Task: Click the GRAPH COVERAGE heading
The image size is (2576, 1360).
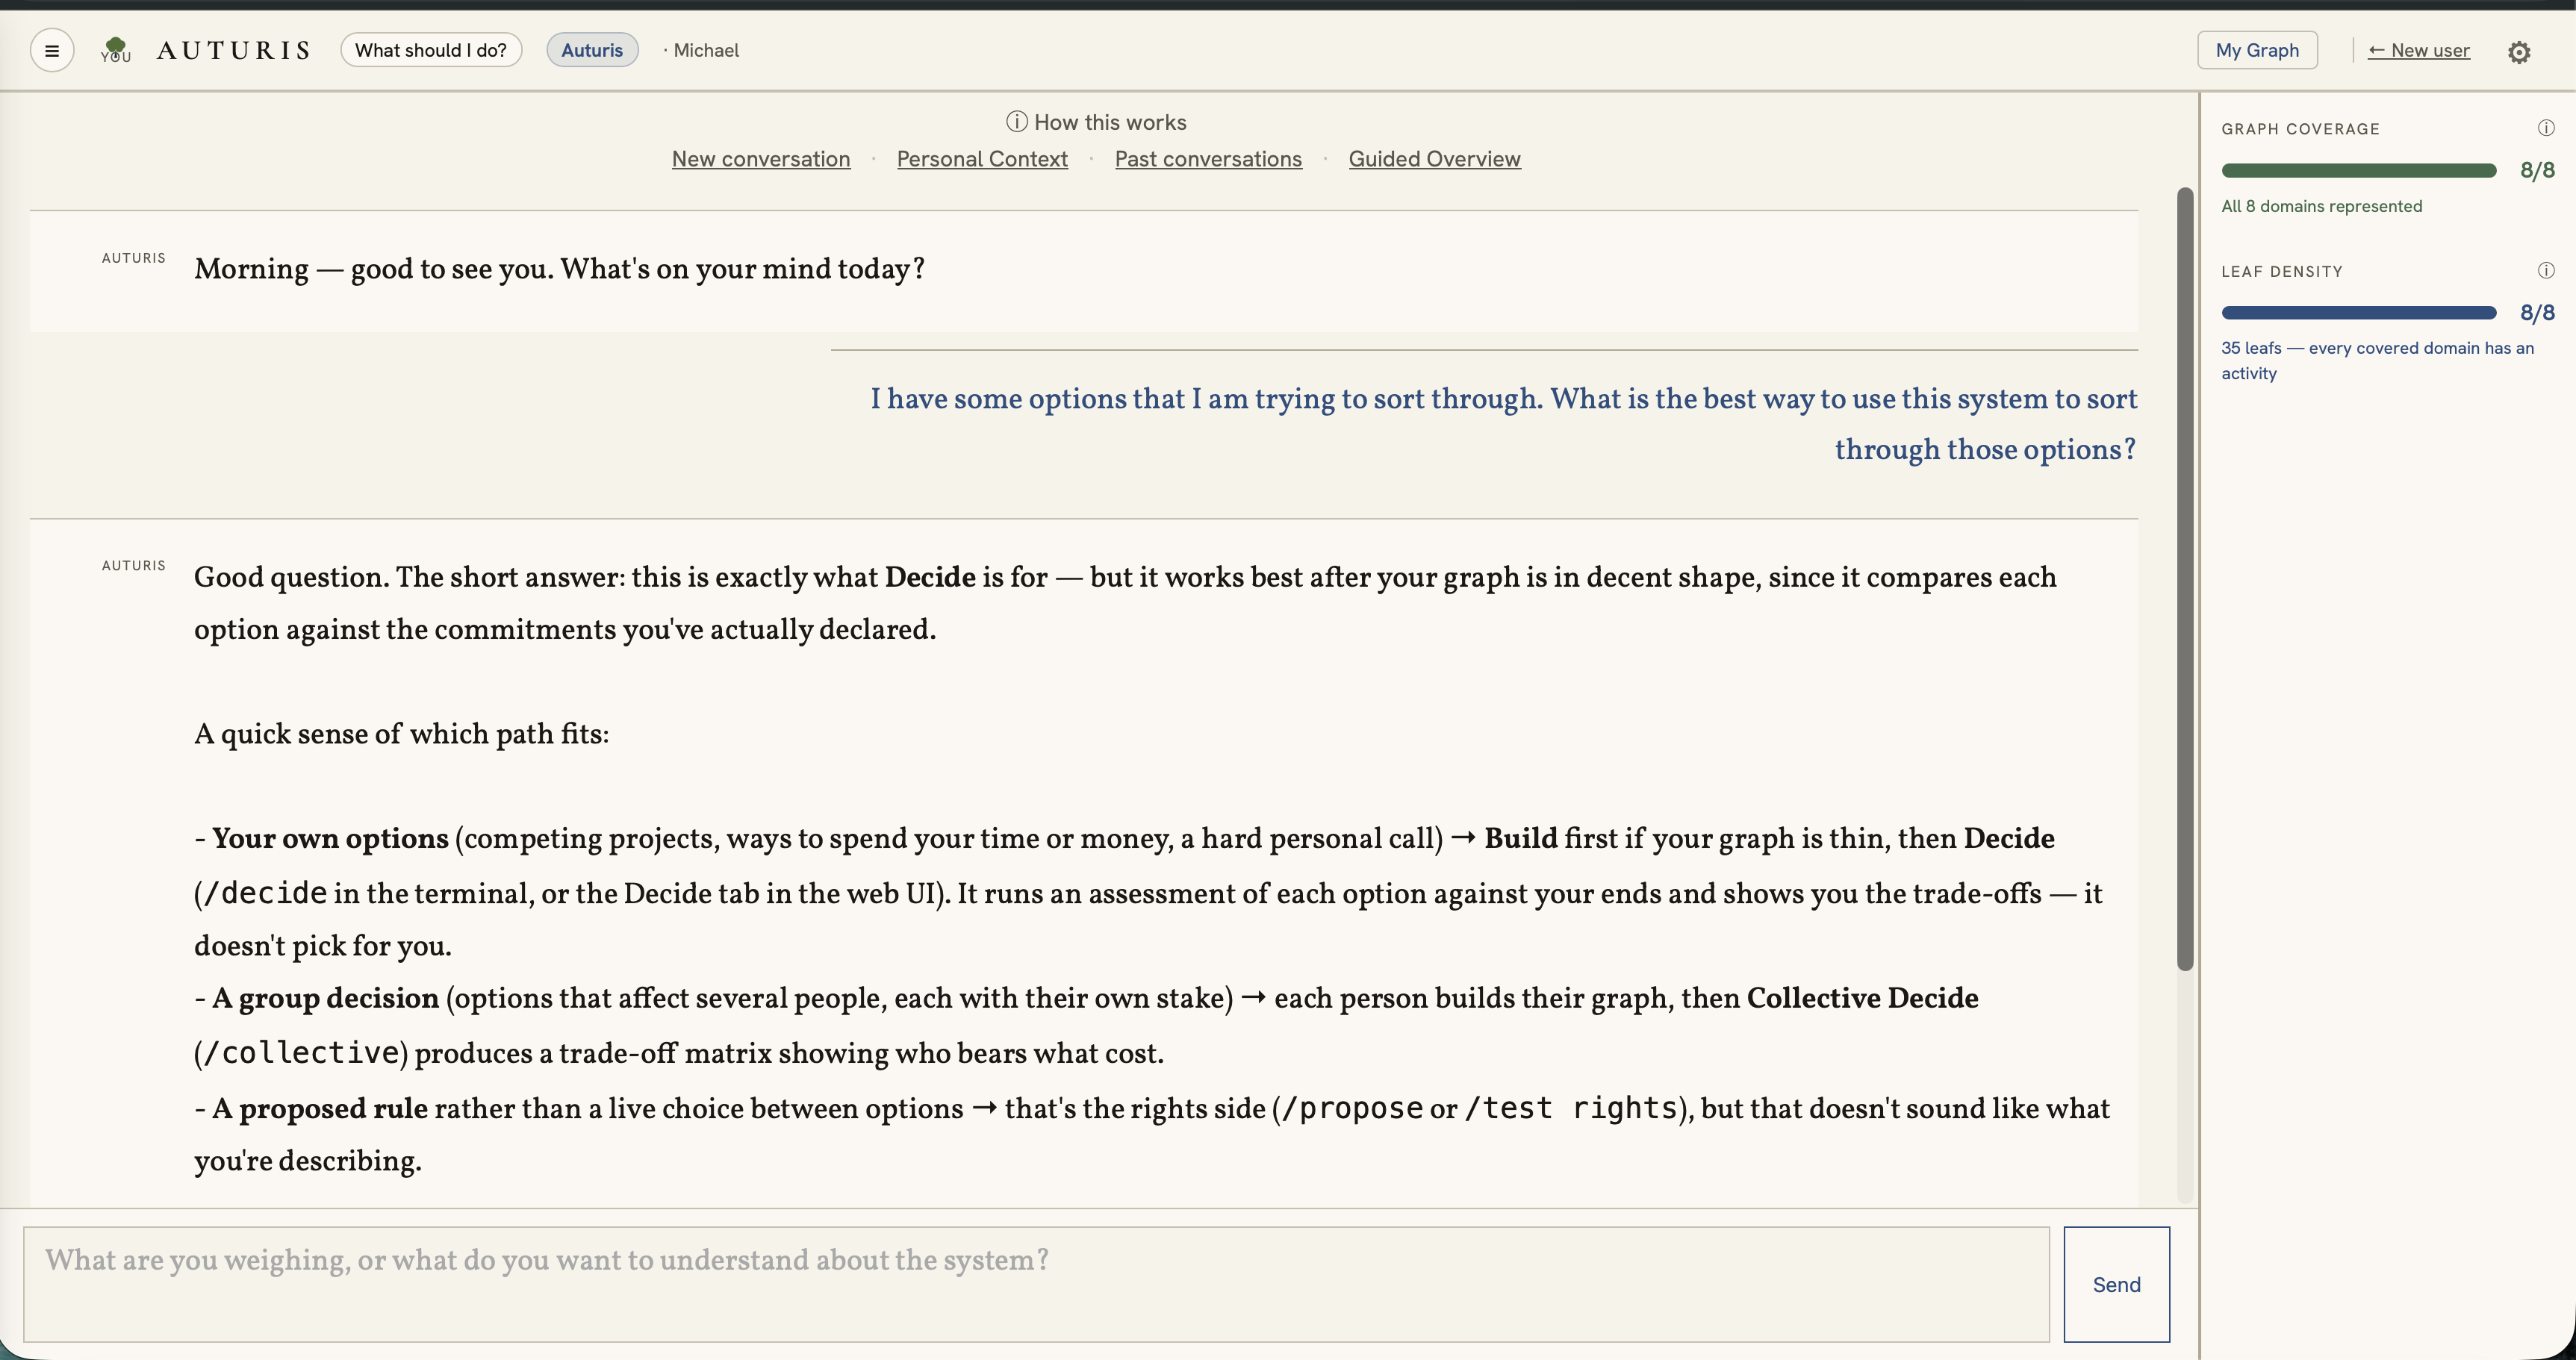Action: (x=2300, y=129)
